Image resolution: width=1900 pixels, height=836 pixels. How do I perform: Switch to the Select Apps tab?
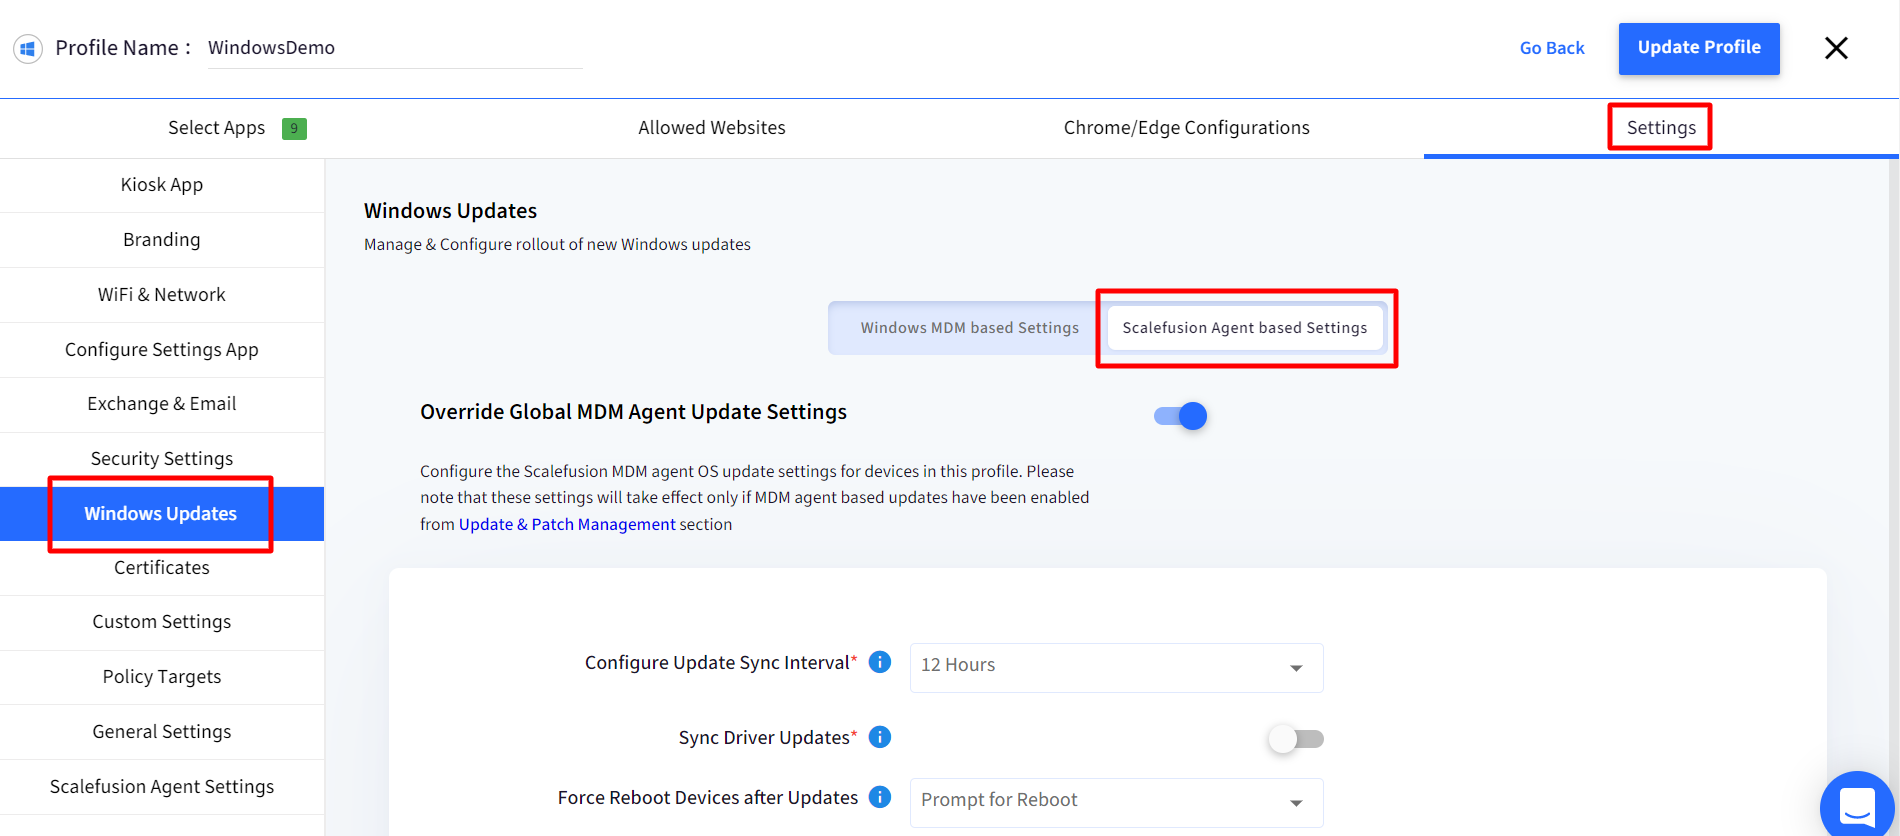coord(237,128)
